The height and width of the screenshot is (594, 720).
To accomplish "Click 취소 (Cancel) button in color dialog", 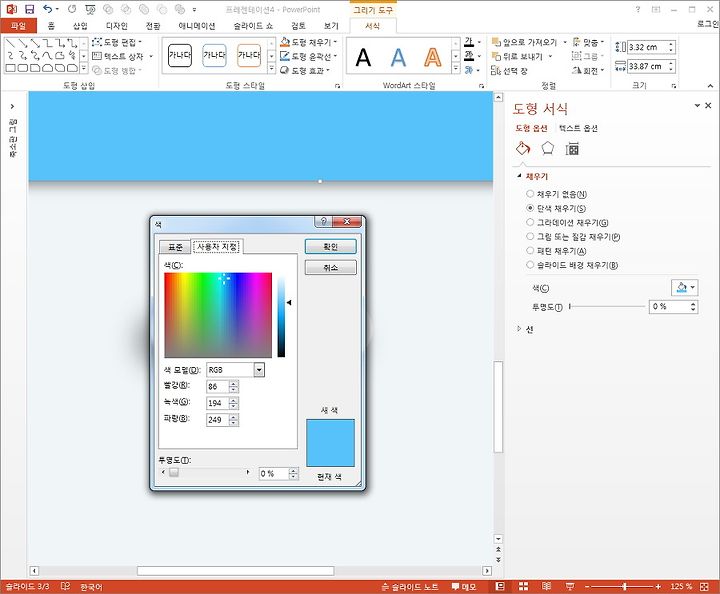I will pos(330,267).
